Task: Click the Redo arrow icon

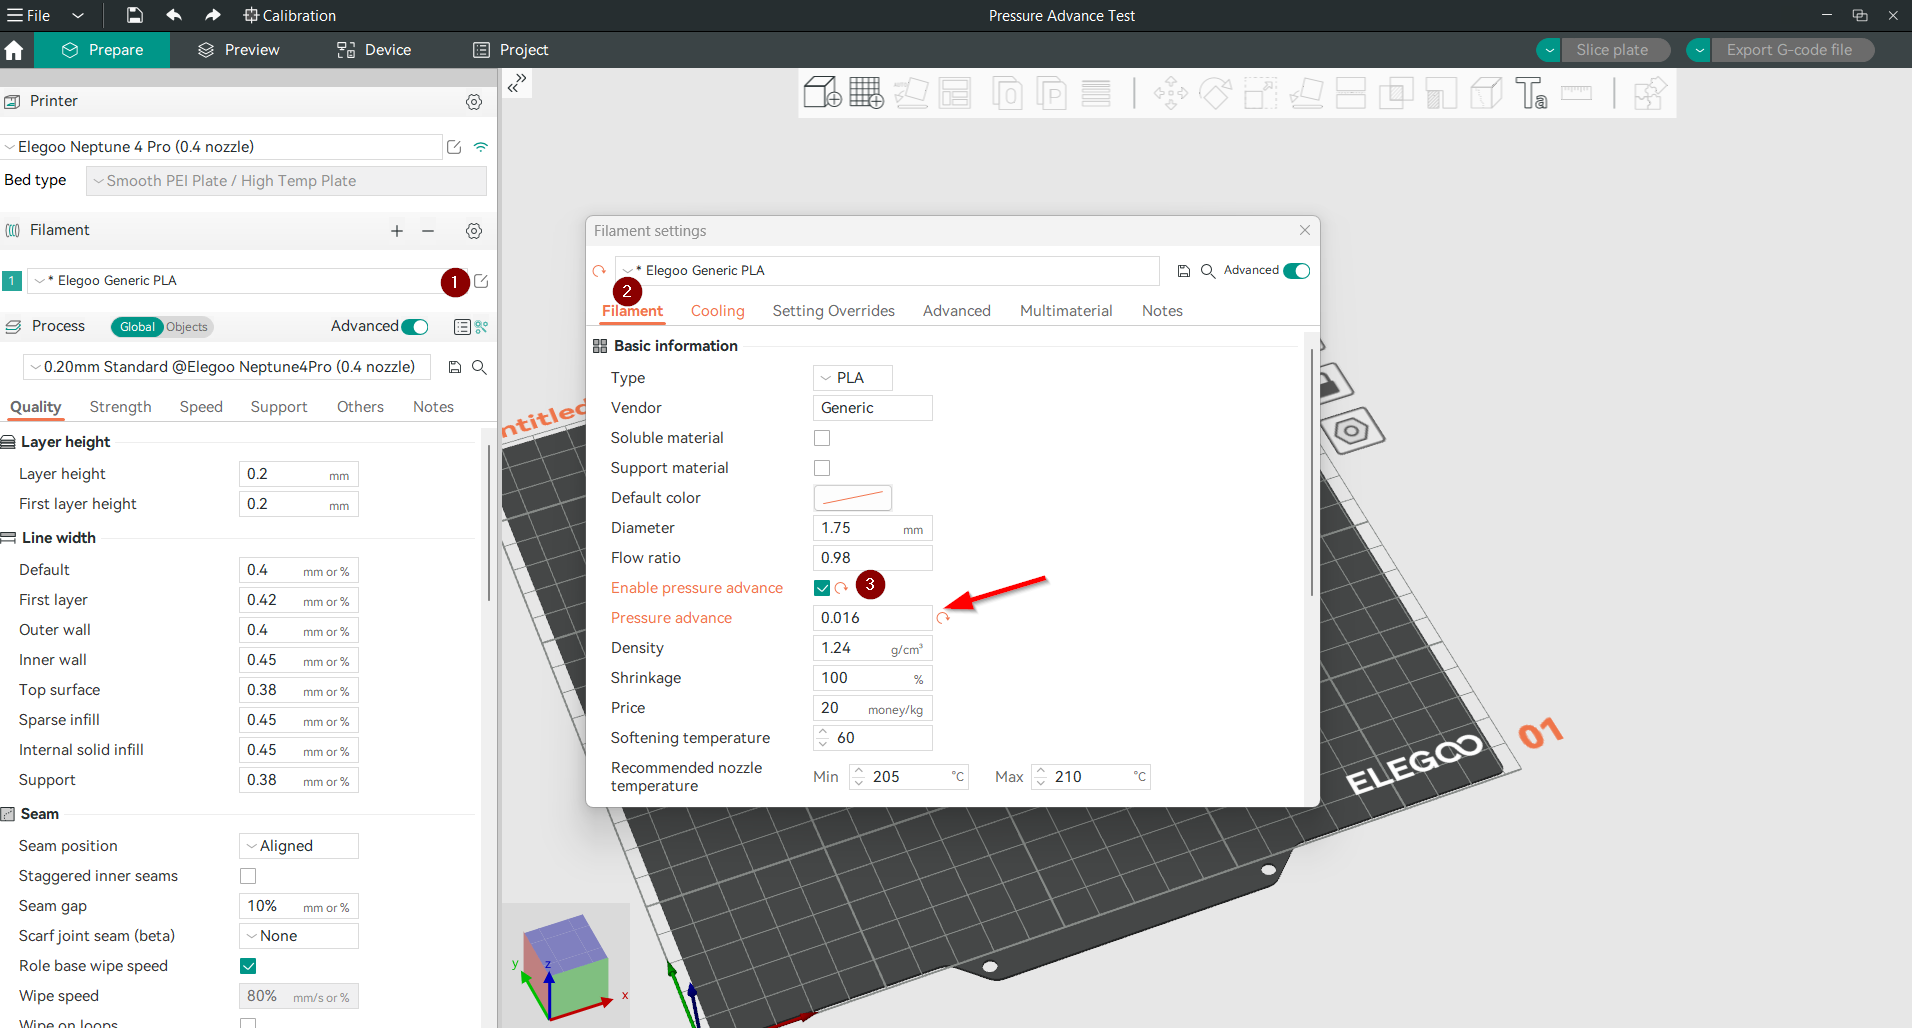Action: pos(212,15)
